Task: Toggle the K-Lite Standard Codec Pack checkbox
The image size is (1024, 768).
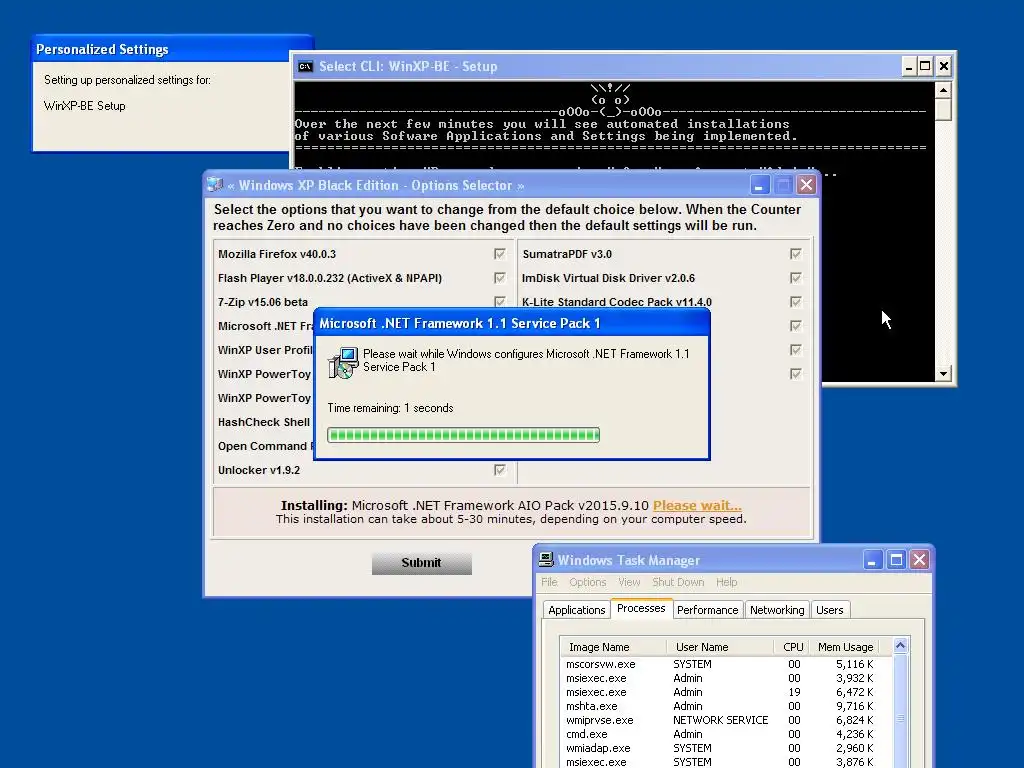Action: (795, 302)
